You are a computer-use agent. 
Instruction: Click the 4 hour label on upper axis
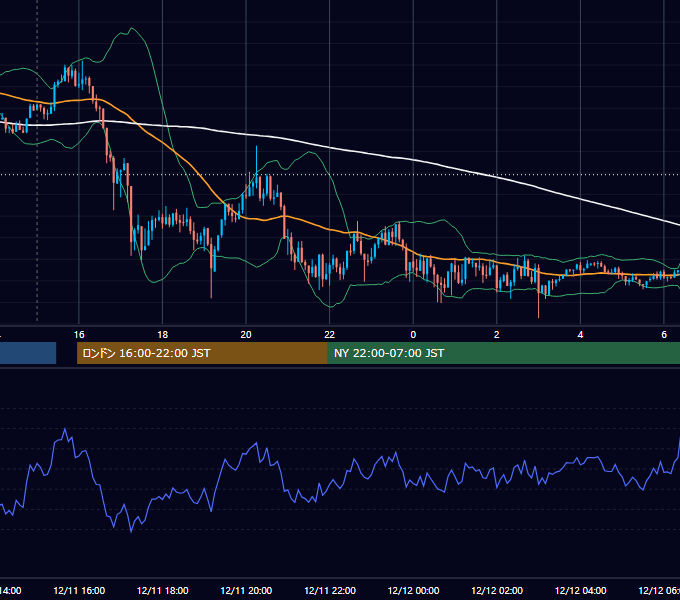[x=580, y=334]
